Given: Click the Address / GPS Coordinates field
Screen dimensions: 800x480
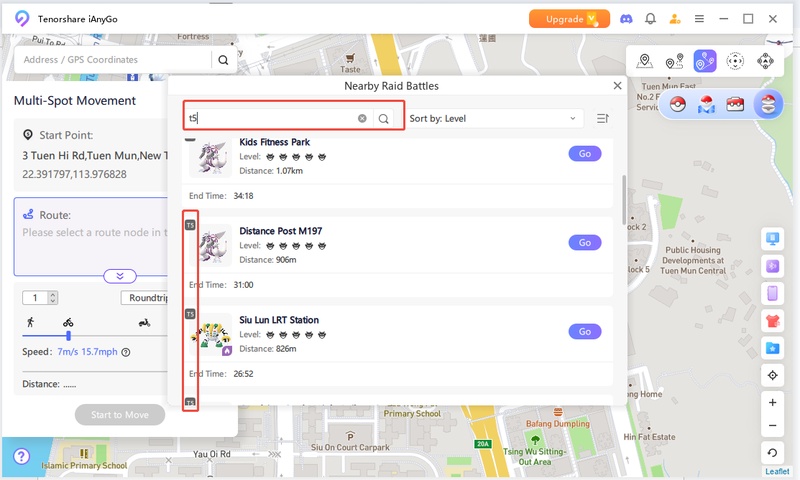Looking at the screenshot, I should (x=112, y=60).
